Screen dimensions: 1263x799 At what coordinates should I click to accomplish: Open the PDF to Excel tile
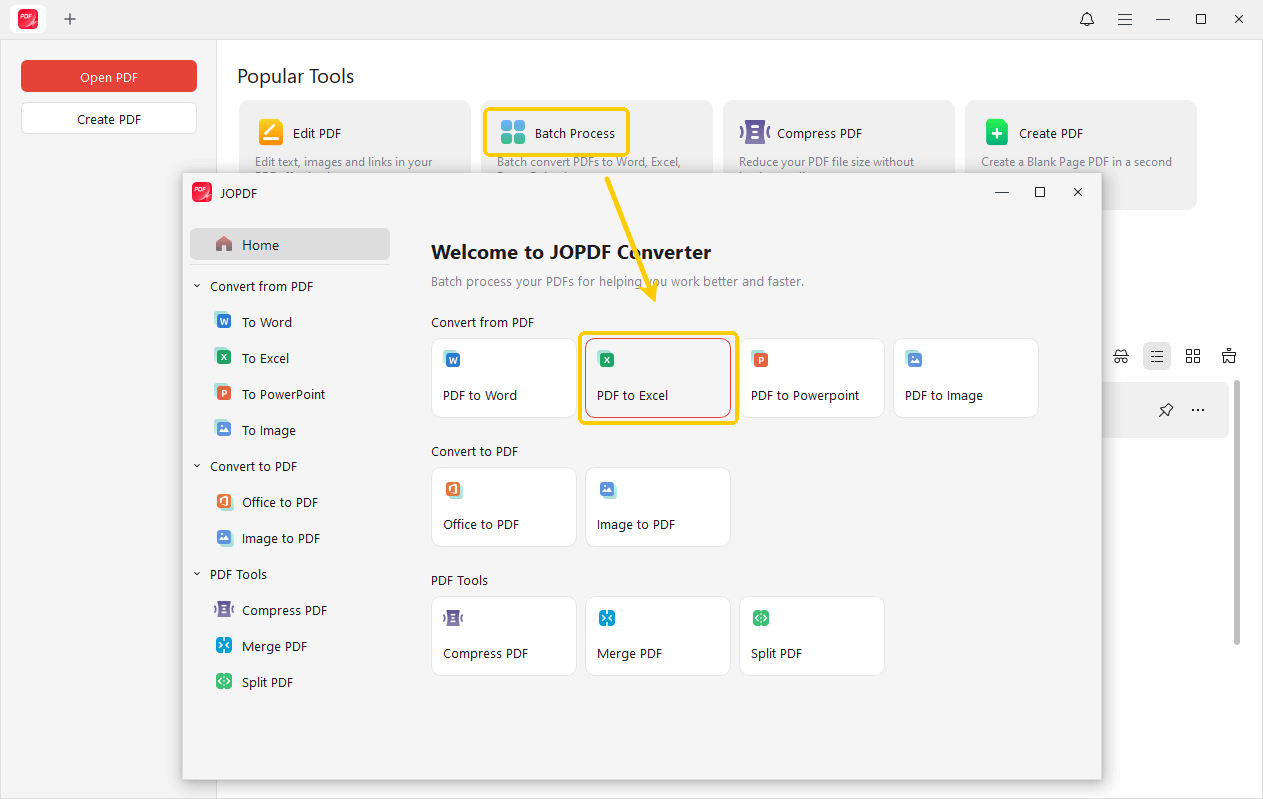tap(658, 378)
